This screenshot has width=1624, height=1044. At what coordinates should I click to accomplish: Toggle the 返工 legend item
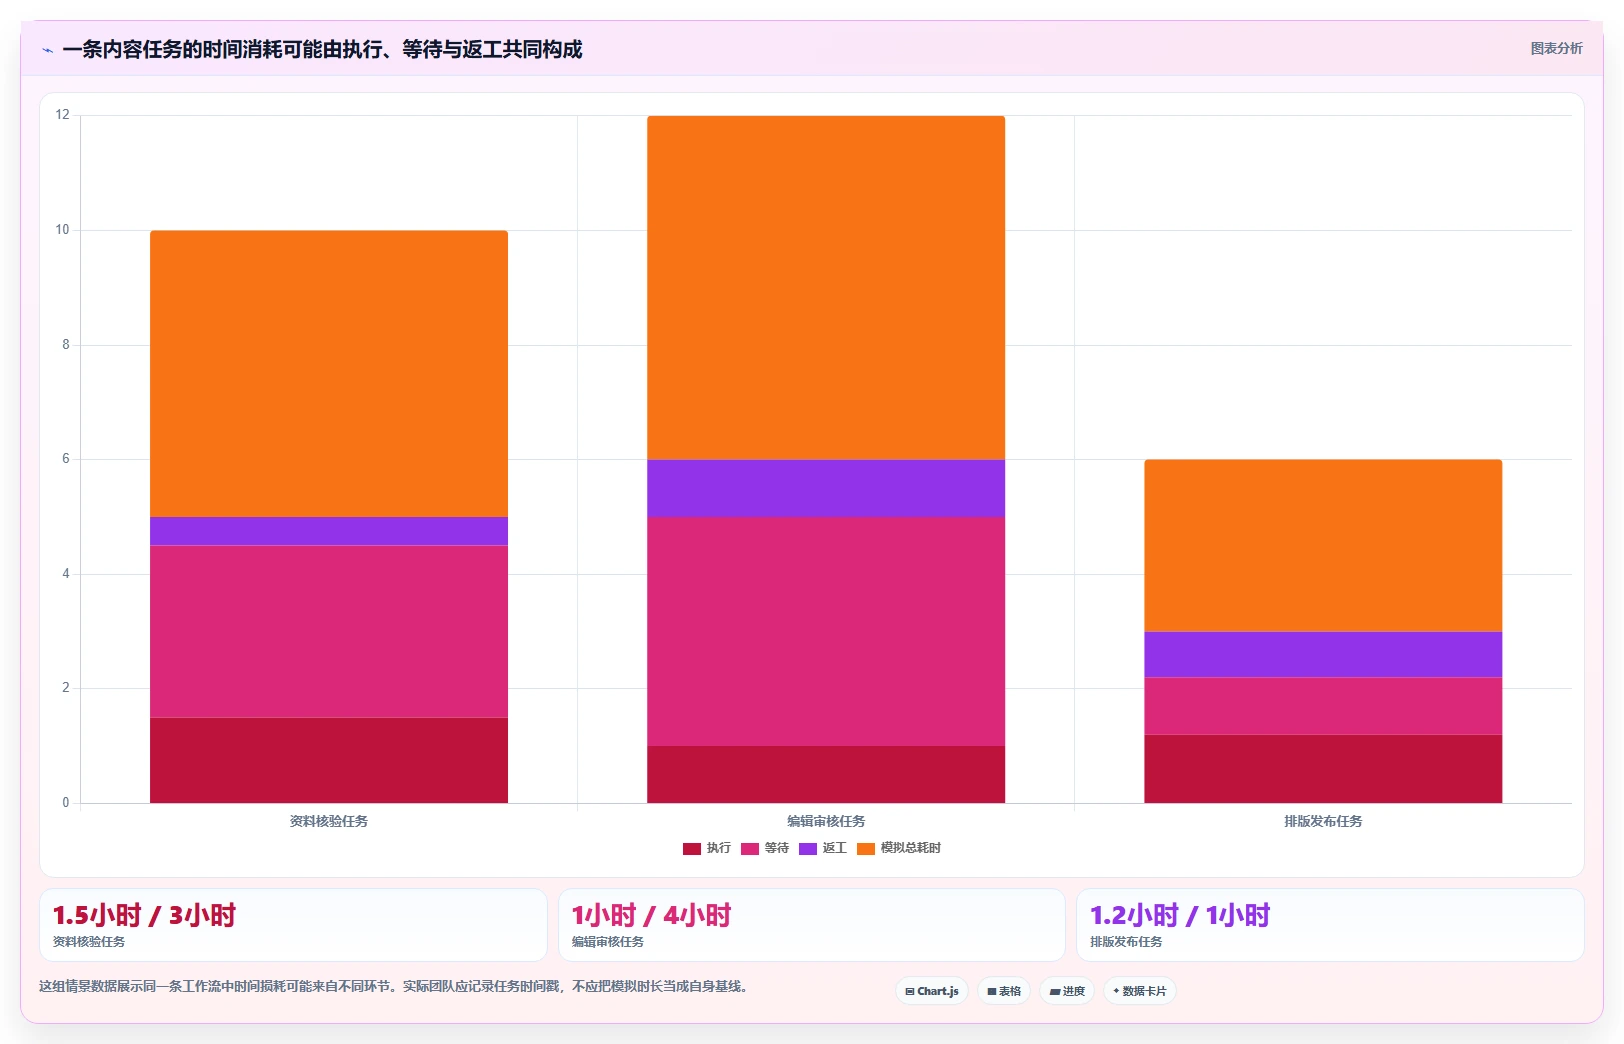[823, 848]
